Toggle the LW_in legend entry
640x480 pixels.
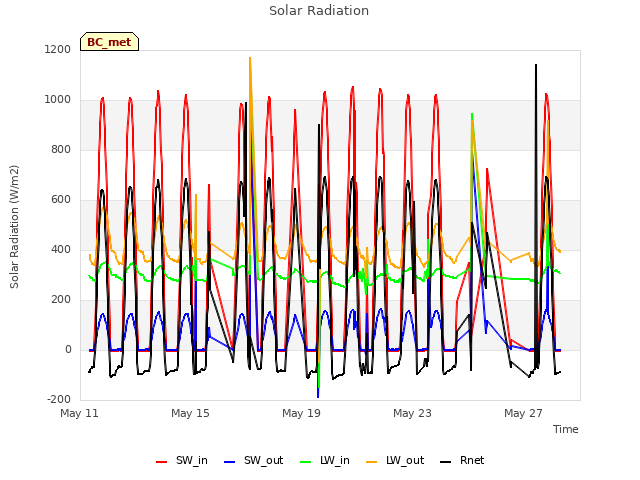325,460
